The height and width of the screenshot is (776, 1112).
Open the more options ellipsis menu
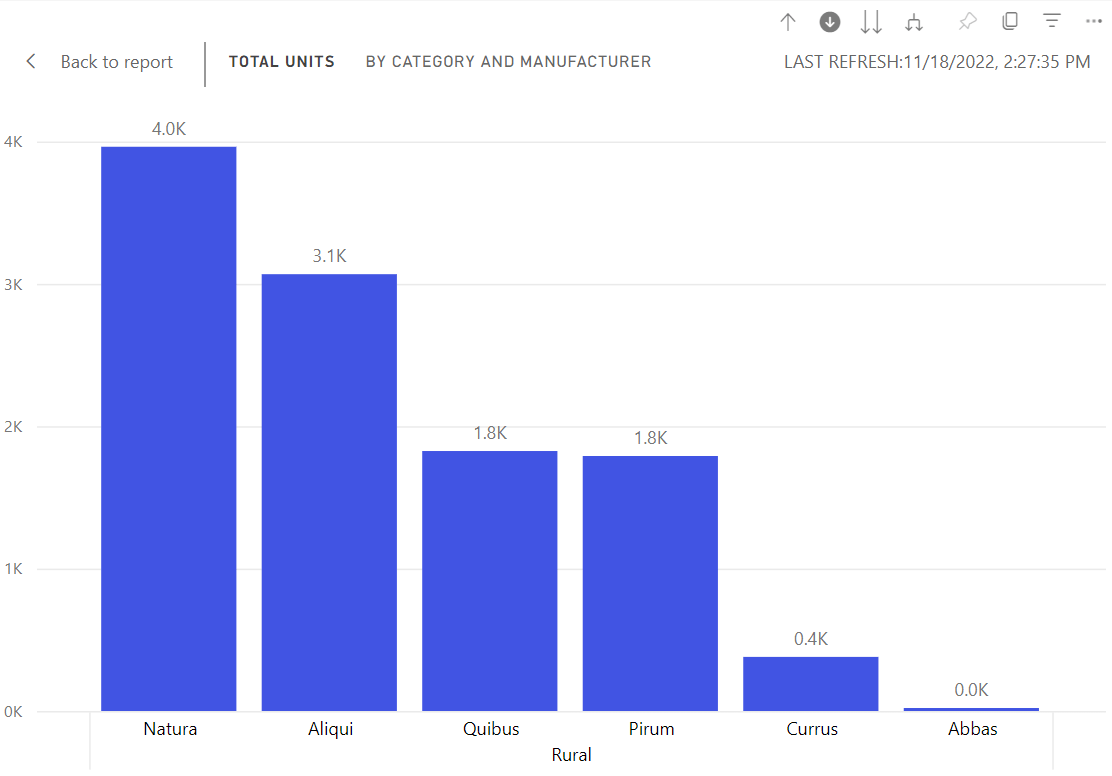[x=1094, y=21]
